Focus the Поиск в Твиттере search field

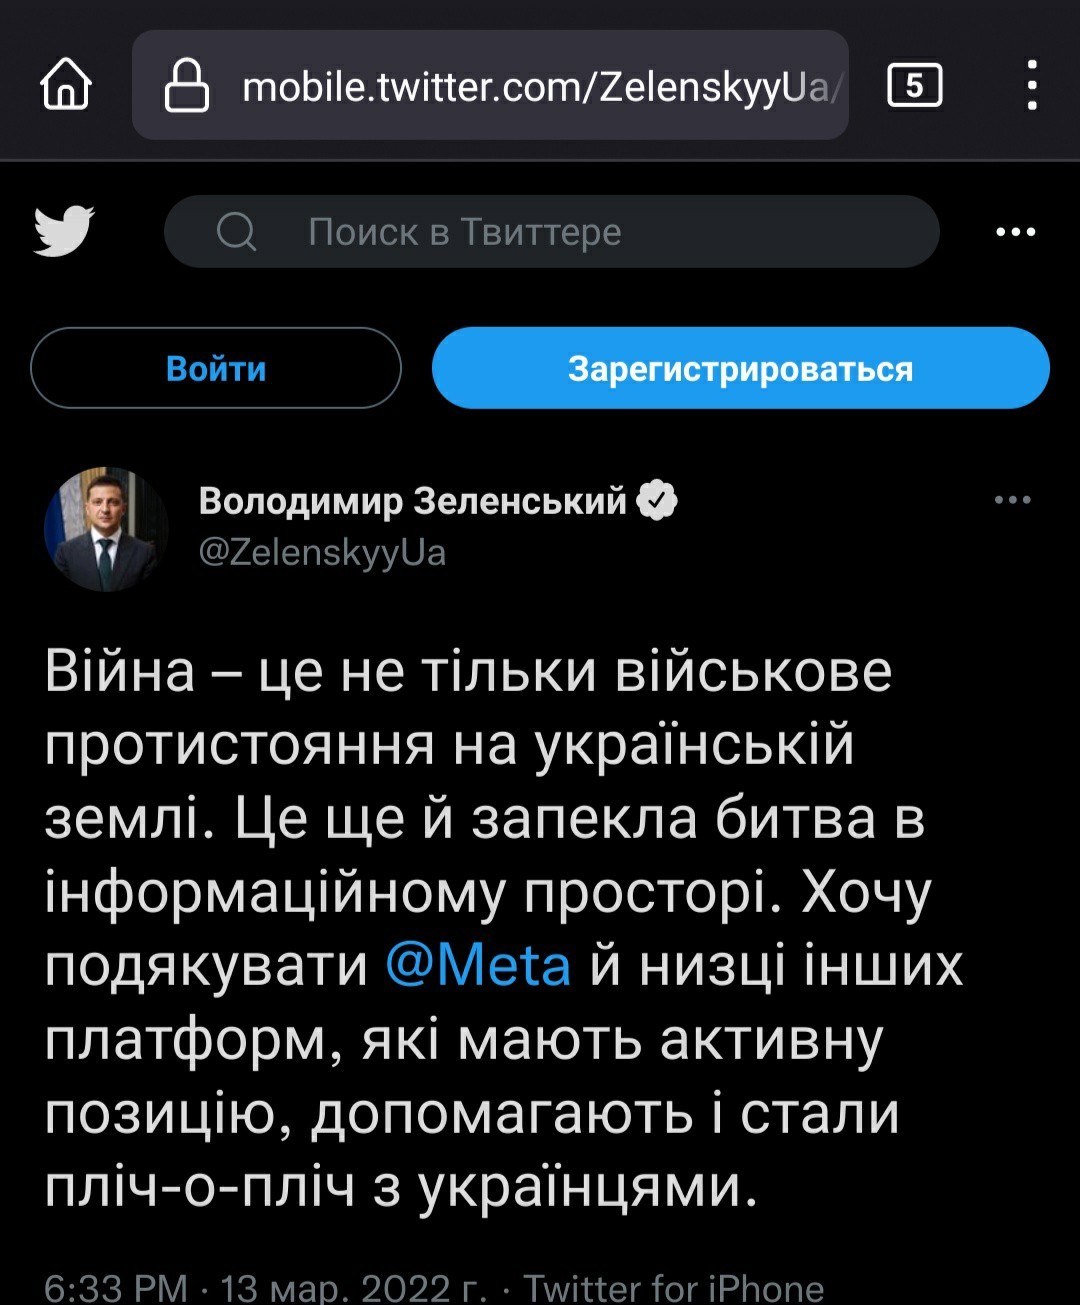tap(552, 231)
